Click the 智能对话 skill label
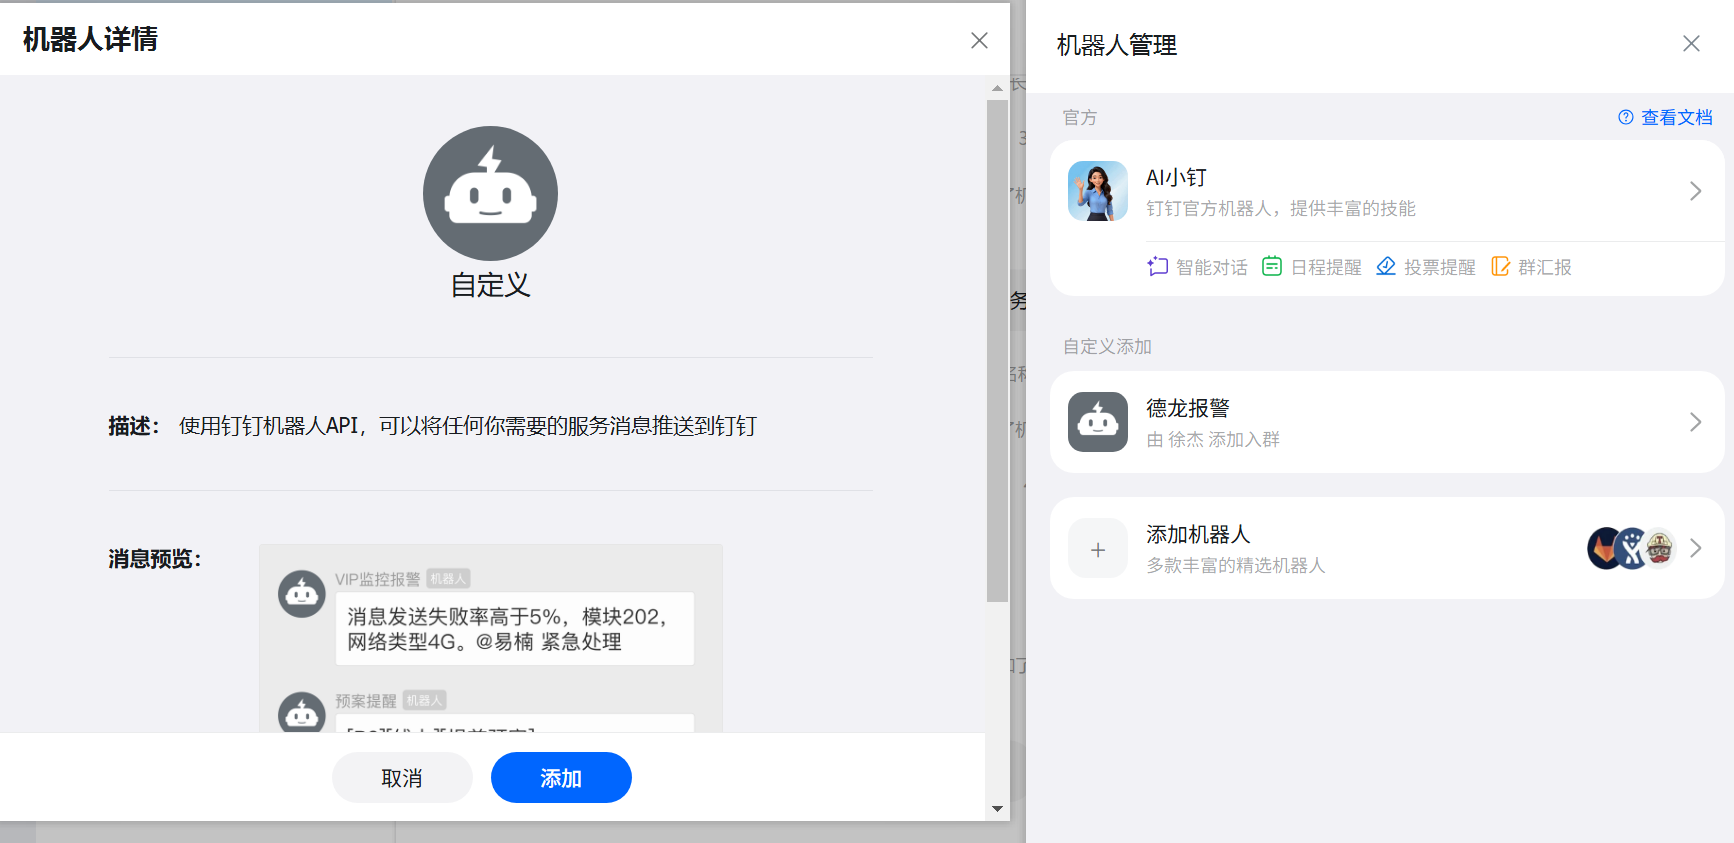 [x=1212, y=267]
